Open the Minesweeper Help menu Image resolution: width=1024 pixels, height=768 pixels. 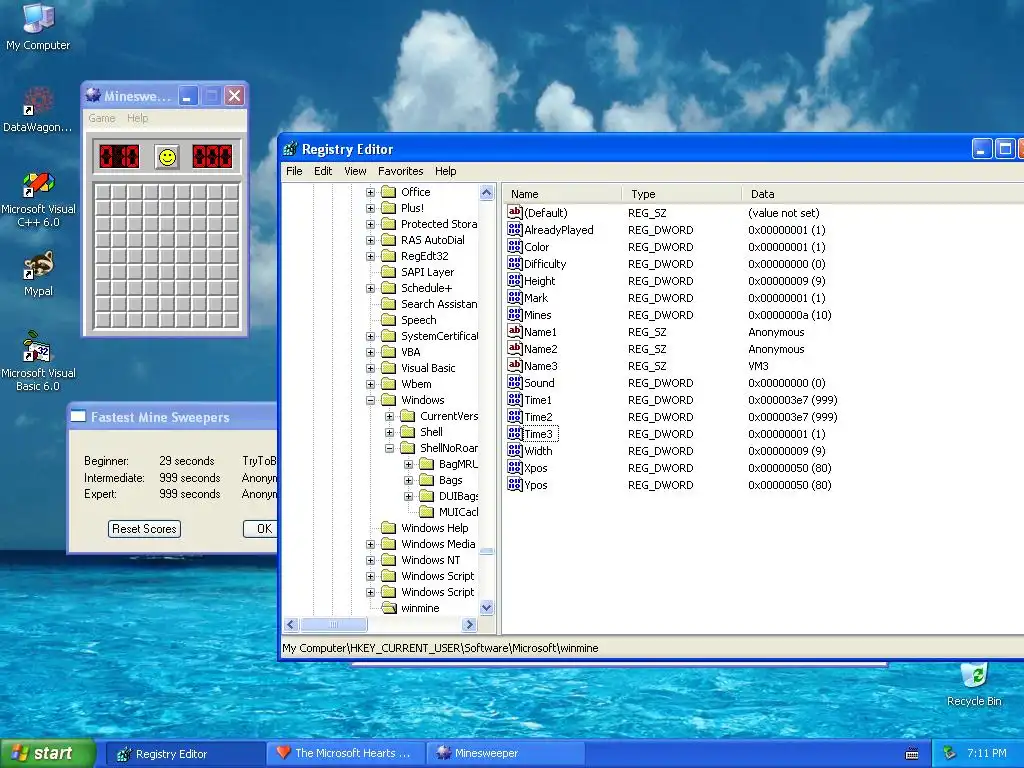[137, 118]
